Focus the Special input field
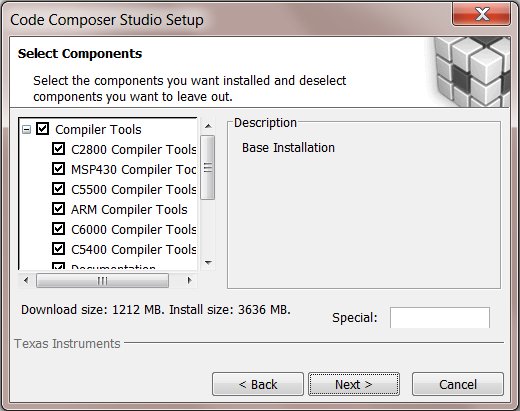This screenshot has width=520, height=411. coord(440,318)
